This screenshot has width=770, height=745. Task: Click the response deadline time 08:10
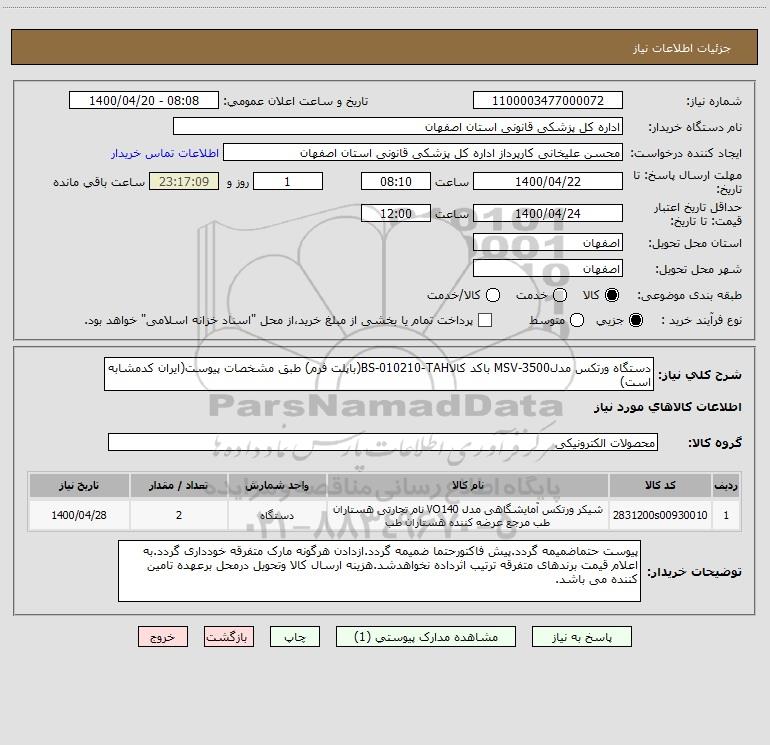click(396, 181)
